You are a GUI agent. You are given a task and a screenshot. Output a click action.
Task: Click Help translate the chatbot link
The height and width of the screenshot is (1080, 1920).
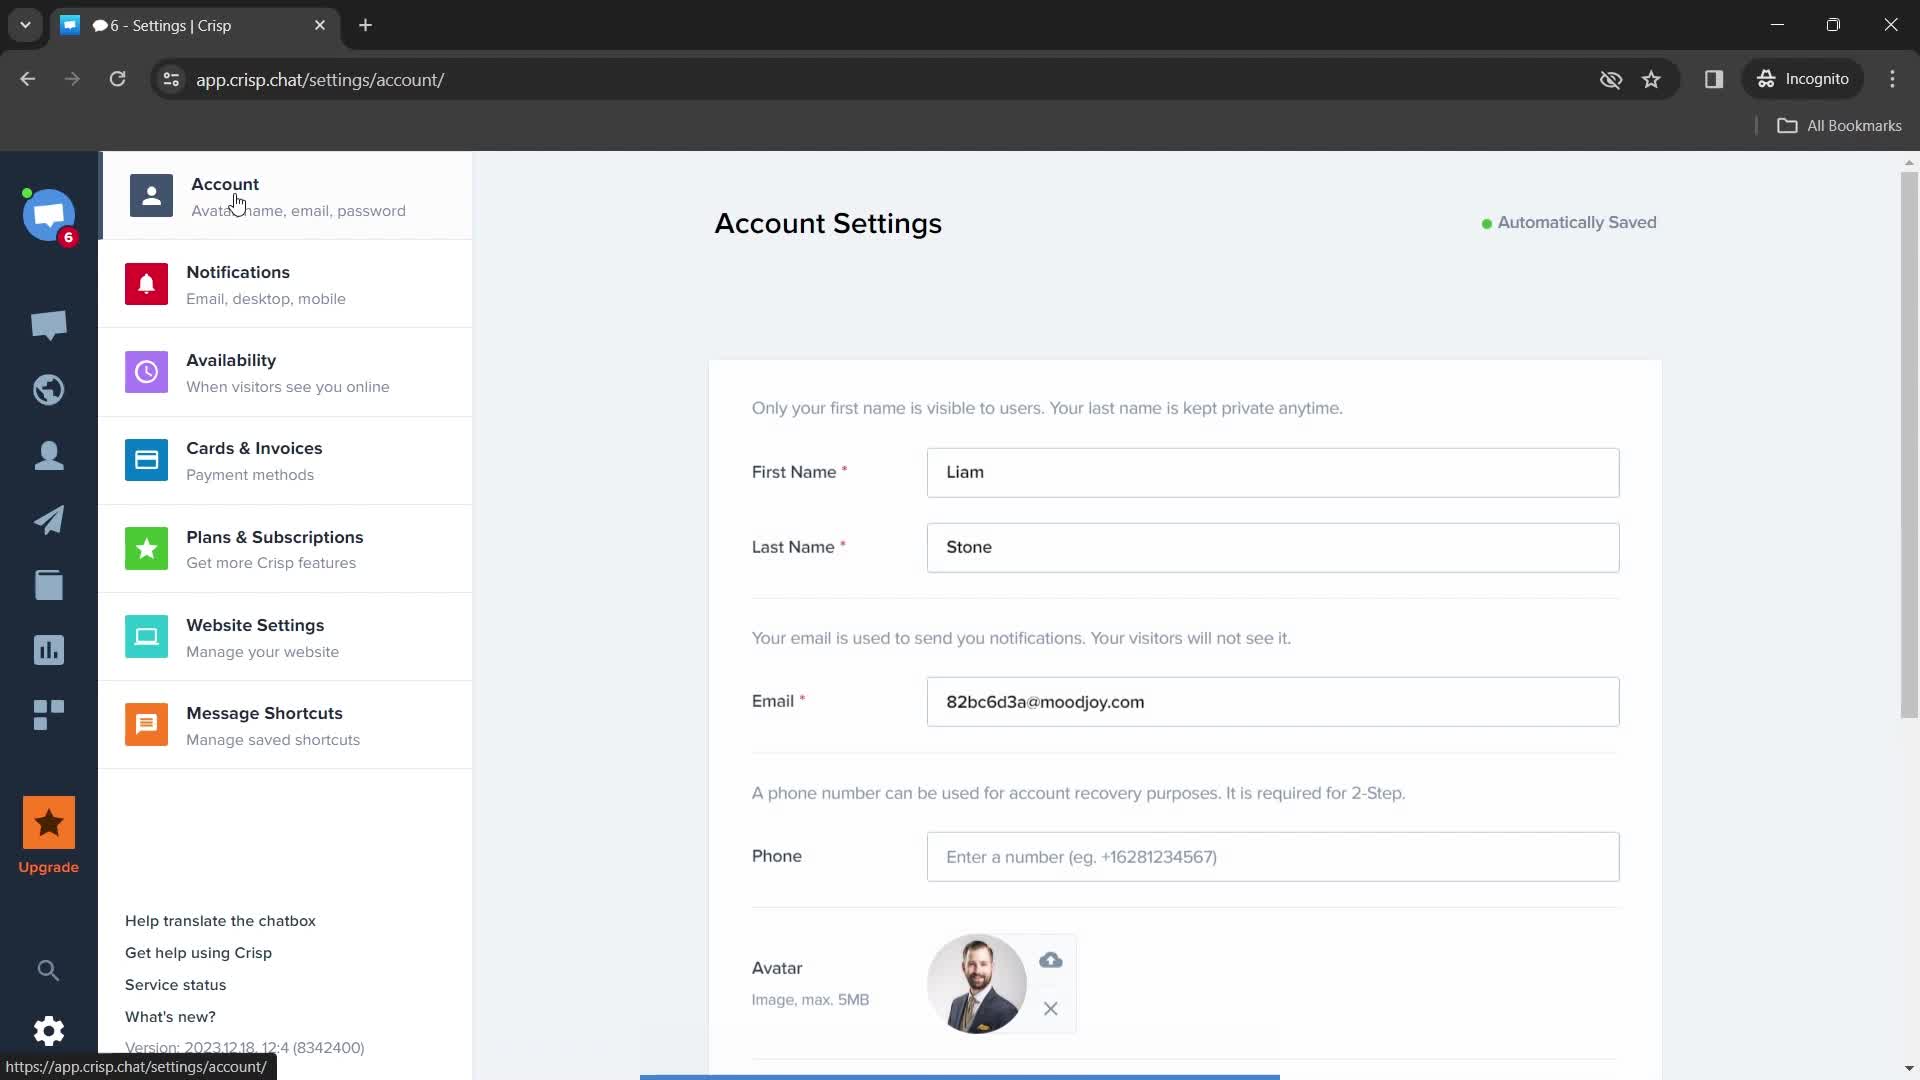tap(222, 919)
